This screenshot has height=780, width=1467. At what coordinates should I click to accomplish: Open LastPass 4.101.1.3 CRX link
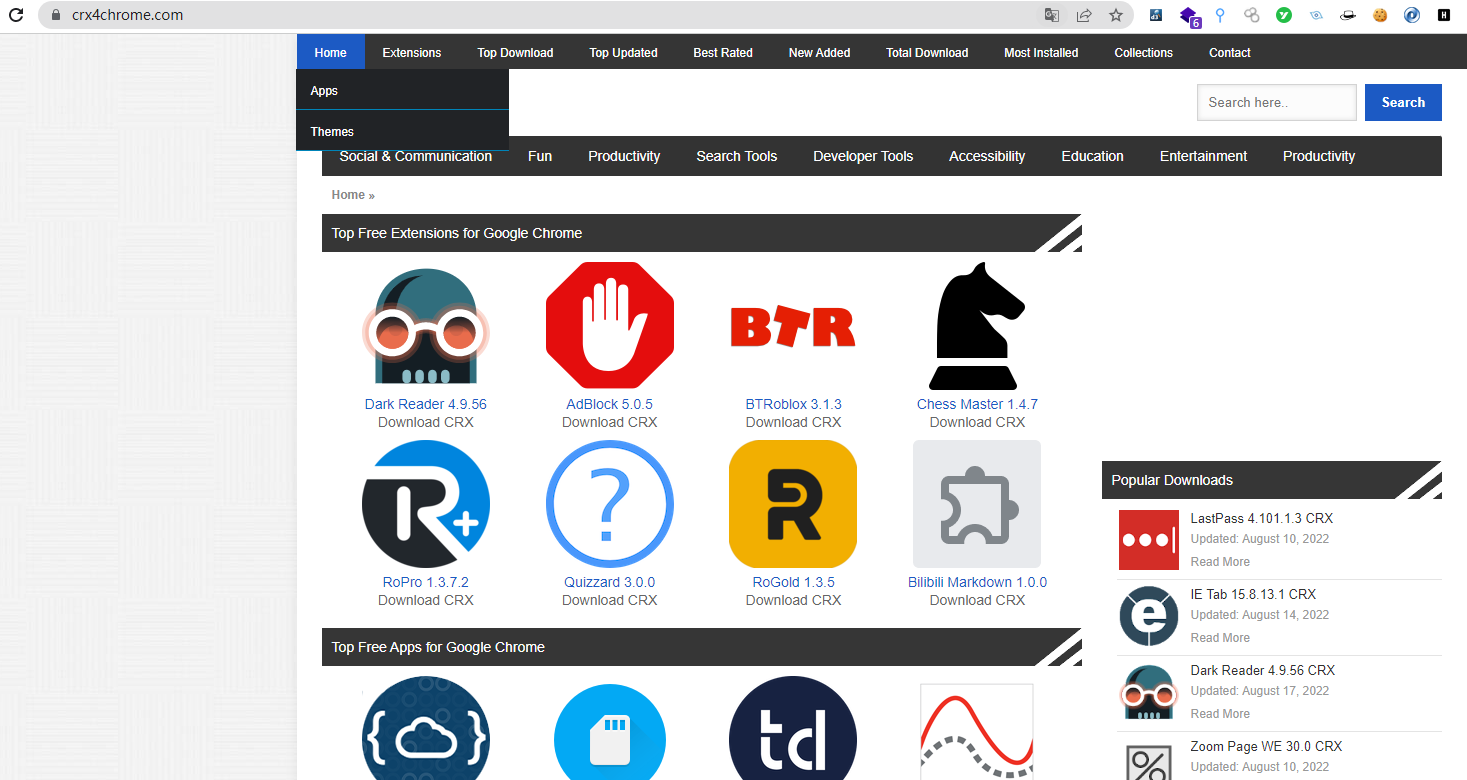pos(1262,518)
